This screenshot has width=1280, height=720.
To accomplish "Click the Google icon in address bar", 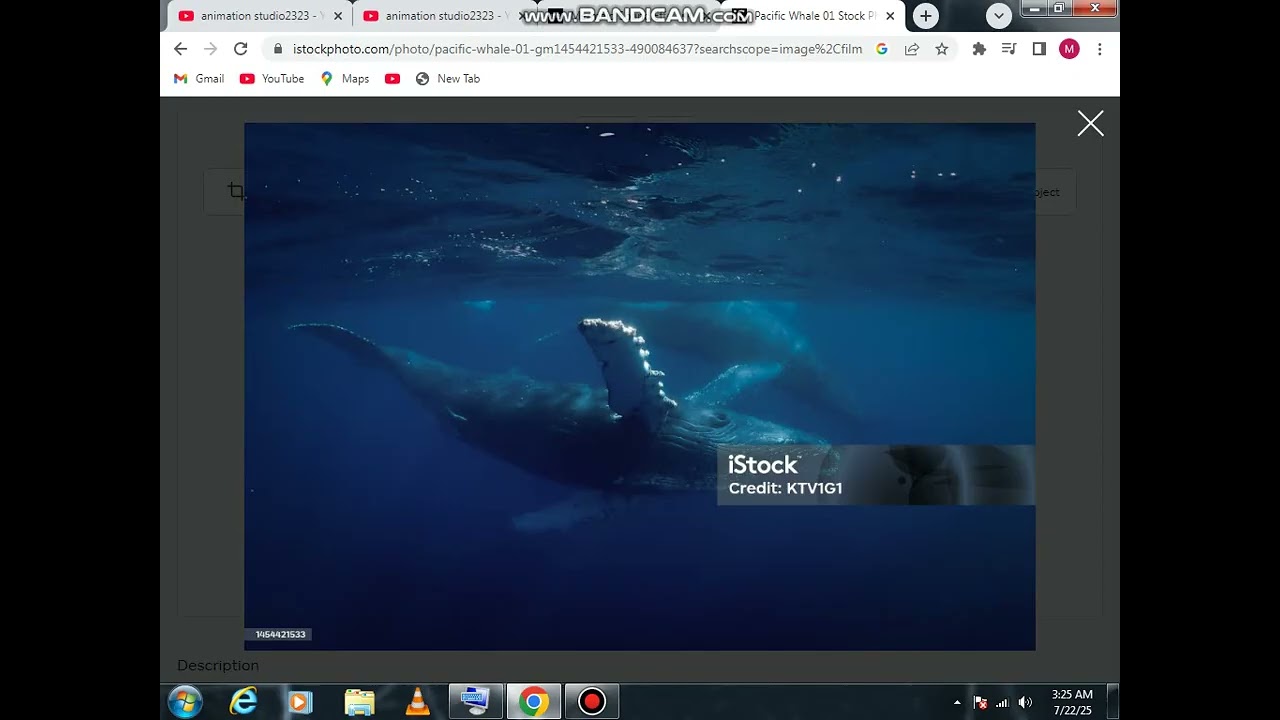I will pyautogui.click(x=881, y=48).
